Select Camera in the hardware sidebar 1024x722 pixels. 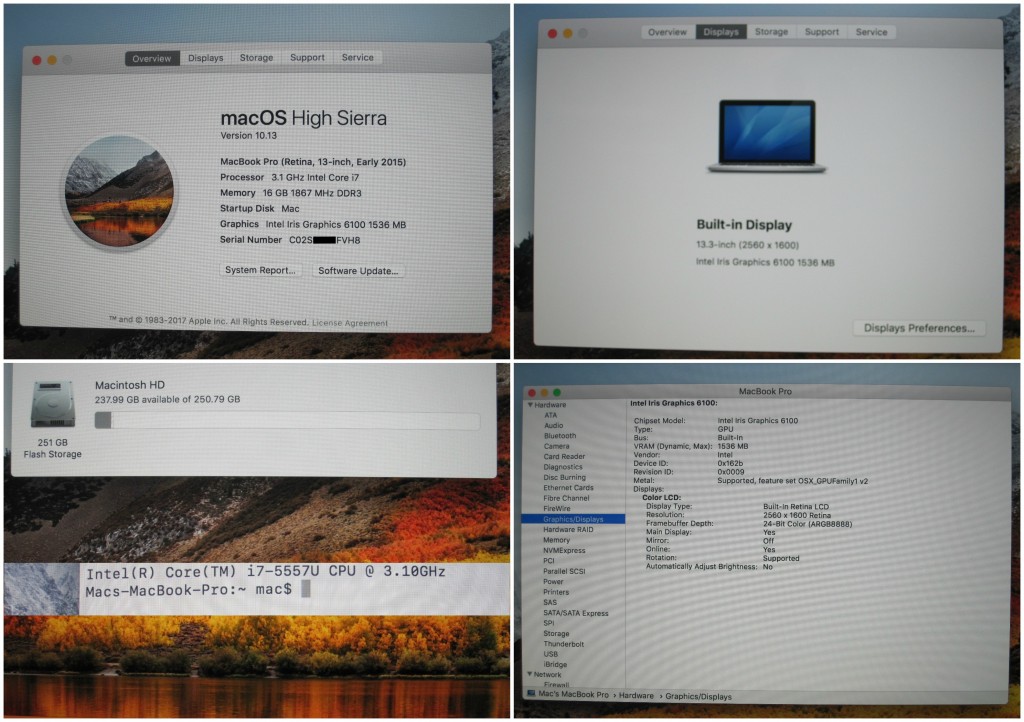pos(556,447)
